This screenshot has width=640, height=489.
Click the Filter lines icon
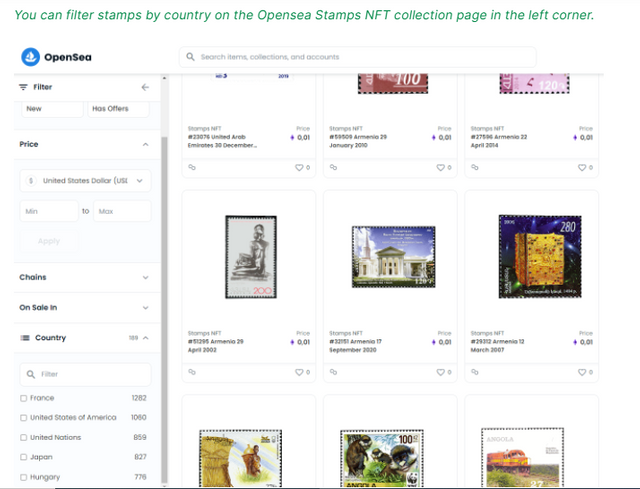pyautogui.click(x=23, y=87)
